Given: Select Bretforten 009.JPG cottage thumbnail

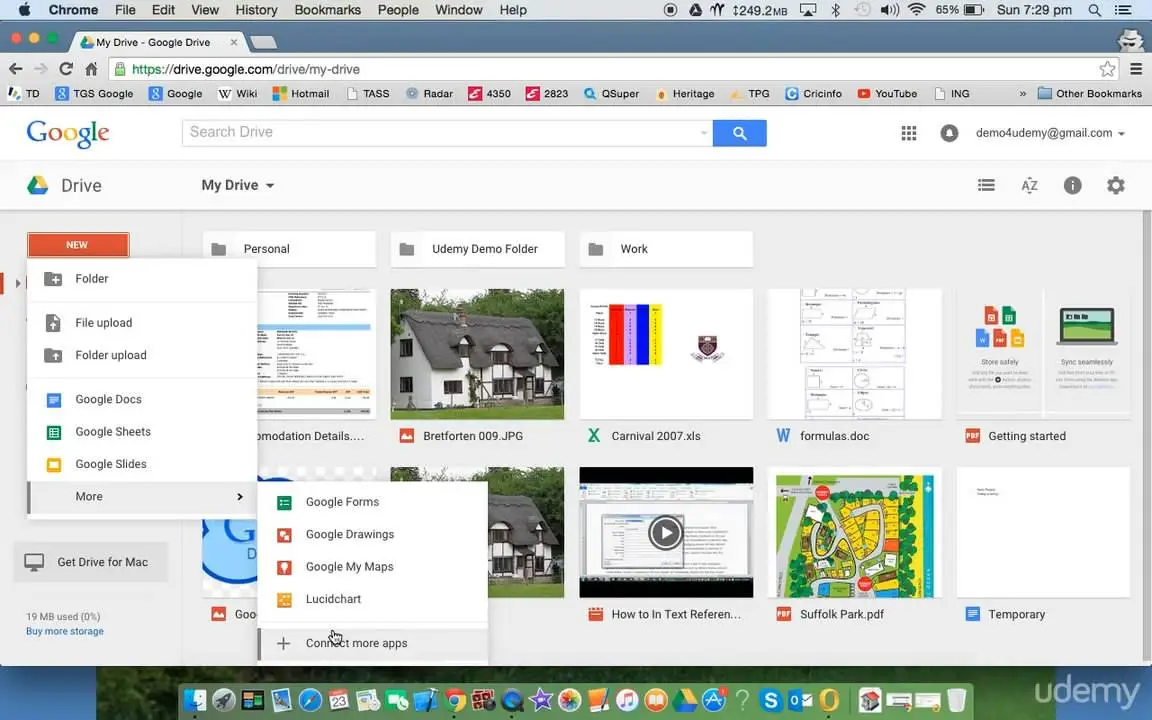Looking at the screenshot, I should click(478, 354).
